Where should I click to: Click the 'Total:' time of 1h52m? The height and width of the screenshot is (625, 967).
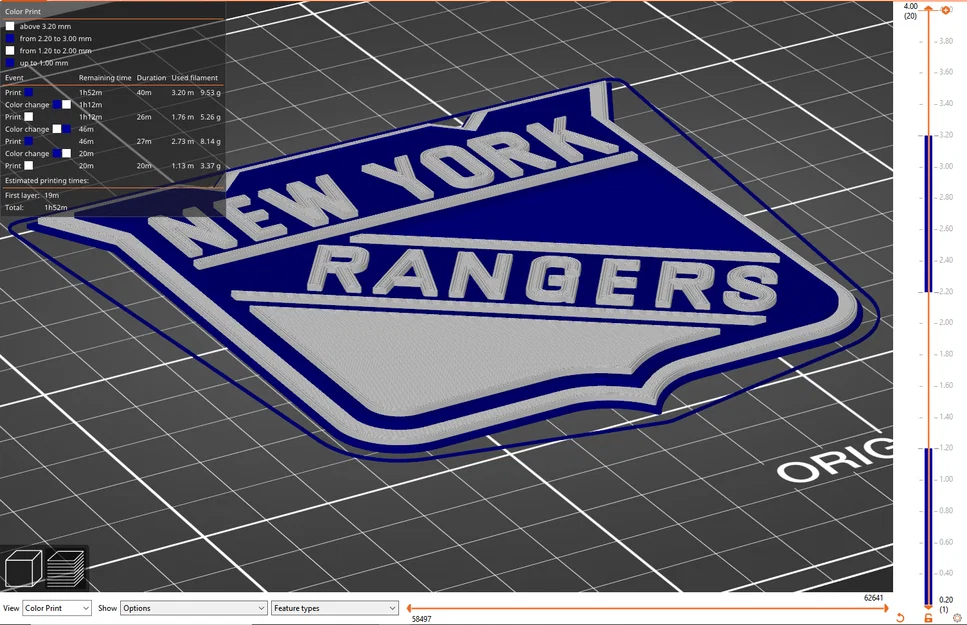pyautogui.click(x=56, y=207)
